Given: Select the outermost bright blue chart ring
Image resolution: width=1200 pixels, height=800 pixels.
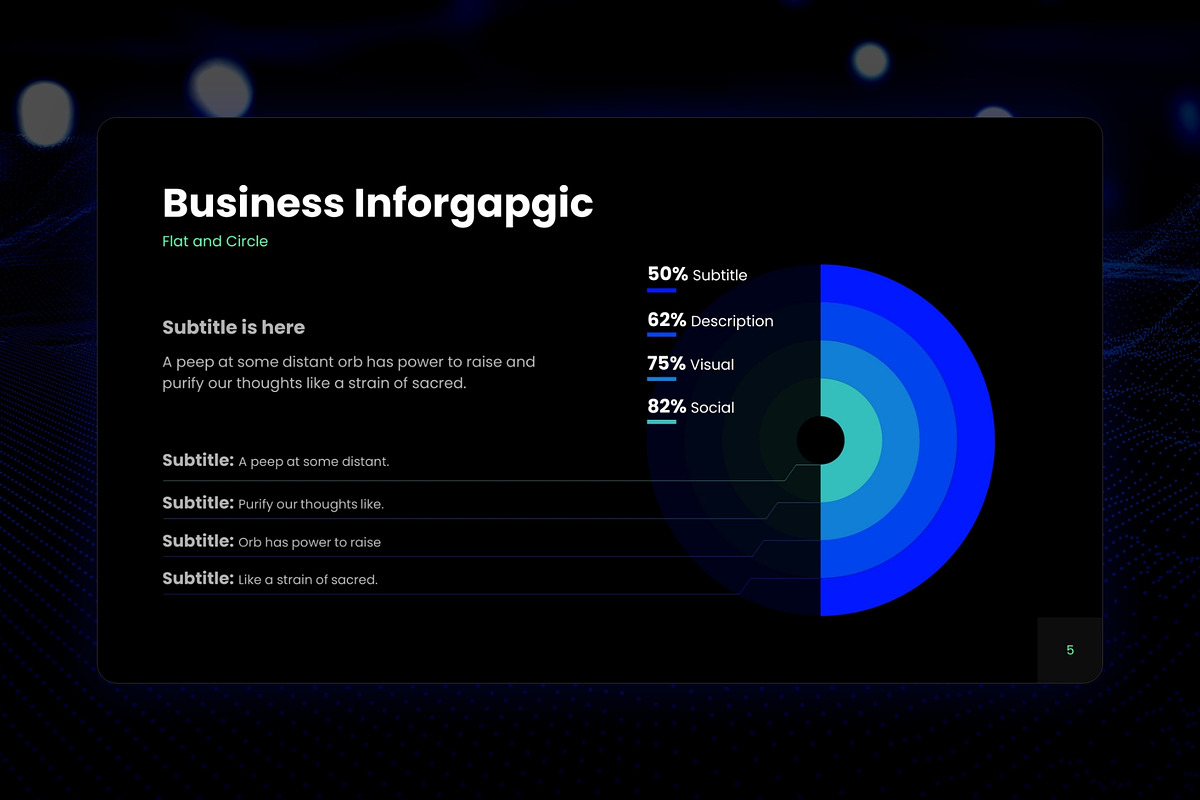Looking at the screenshot, I should tap(977, 440).
